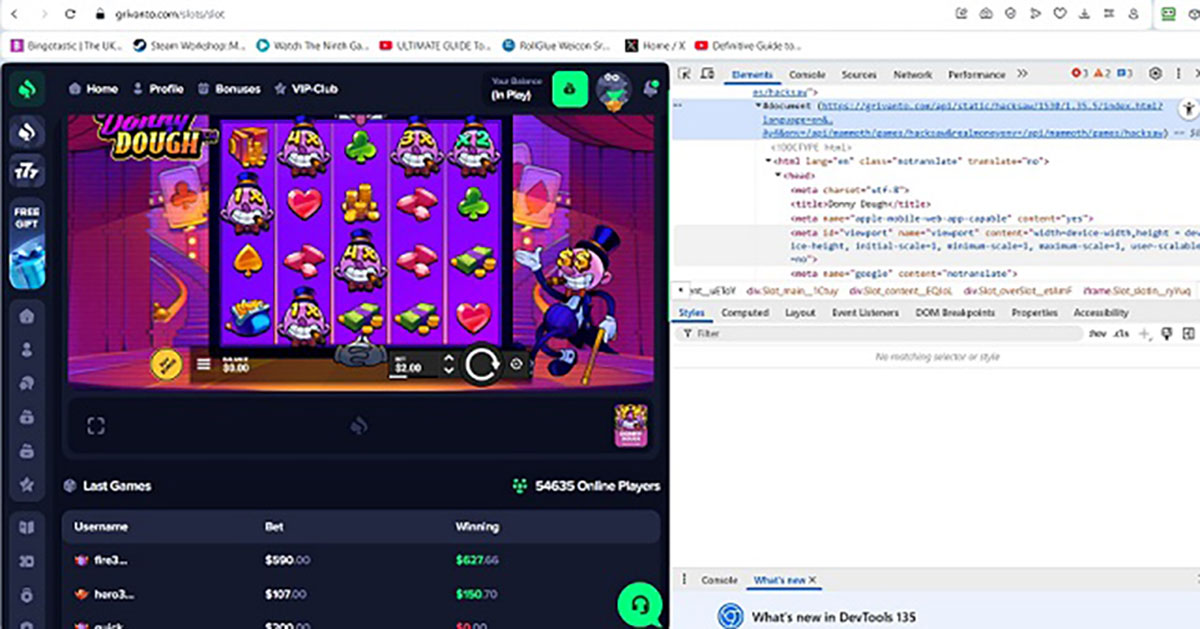The height and width of the screenshot is (629, 1200).
Task: Open the FREE GIFT sidebar banner
Action: click(x=28, y=244)
